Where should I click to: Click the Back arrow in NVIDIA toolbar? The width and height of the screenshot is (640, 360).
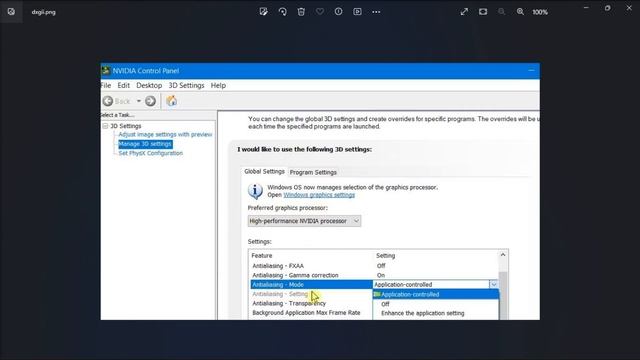coord(108,101)
